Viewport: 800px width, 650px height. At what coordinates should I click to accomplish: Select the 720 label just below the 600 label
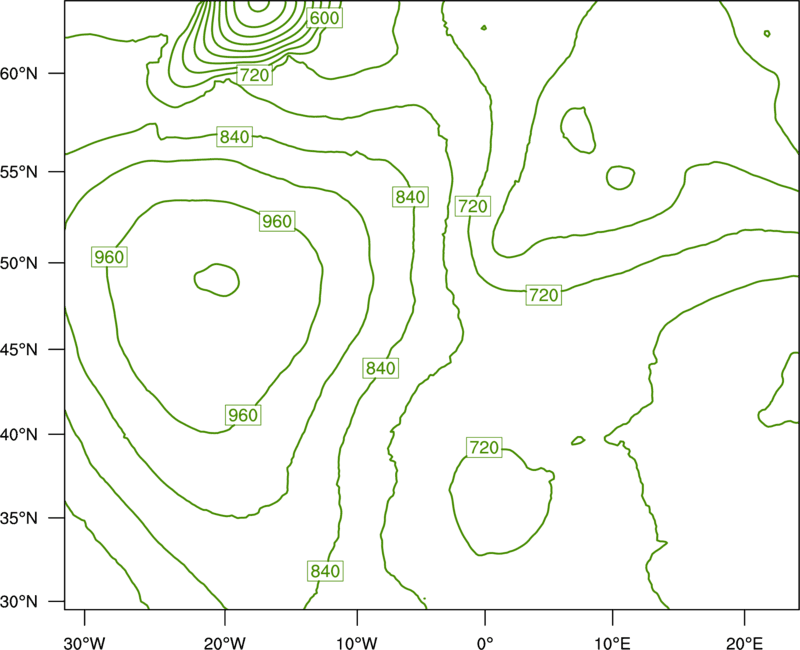tap(254, 76)
